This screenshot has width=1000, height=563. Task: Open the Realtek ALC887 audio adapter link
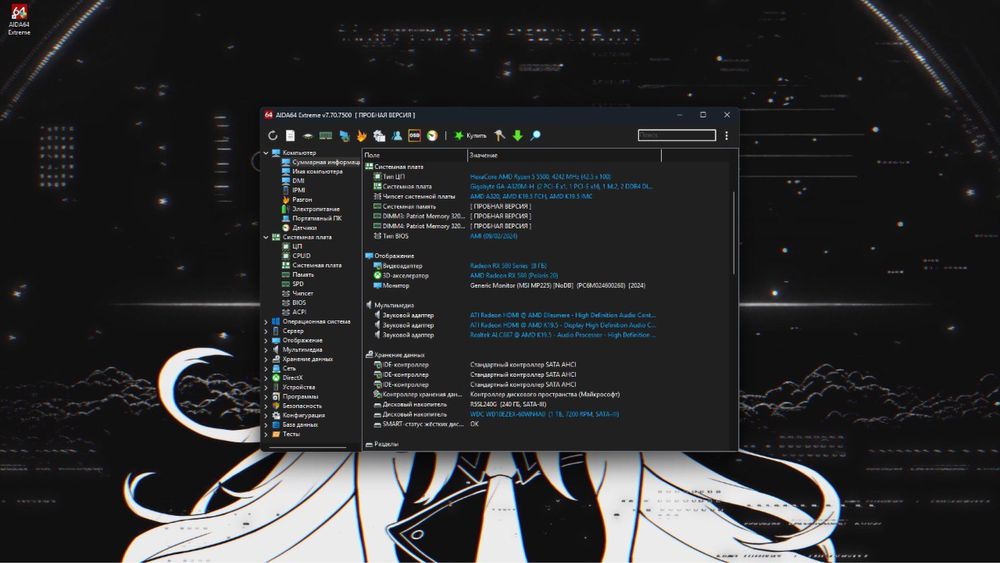[562, 335]
